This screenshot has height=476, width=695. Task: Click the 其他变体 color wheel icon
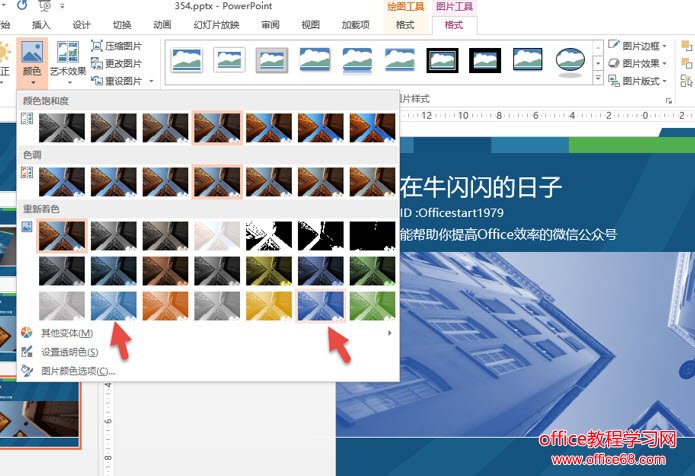pyautogui.click(x=27, y=333)
